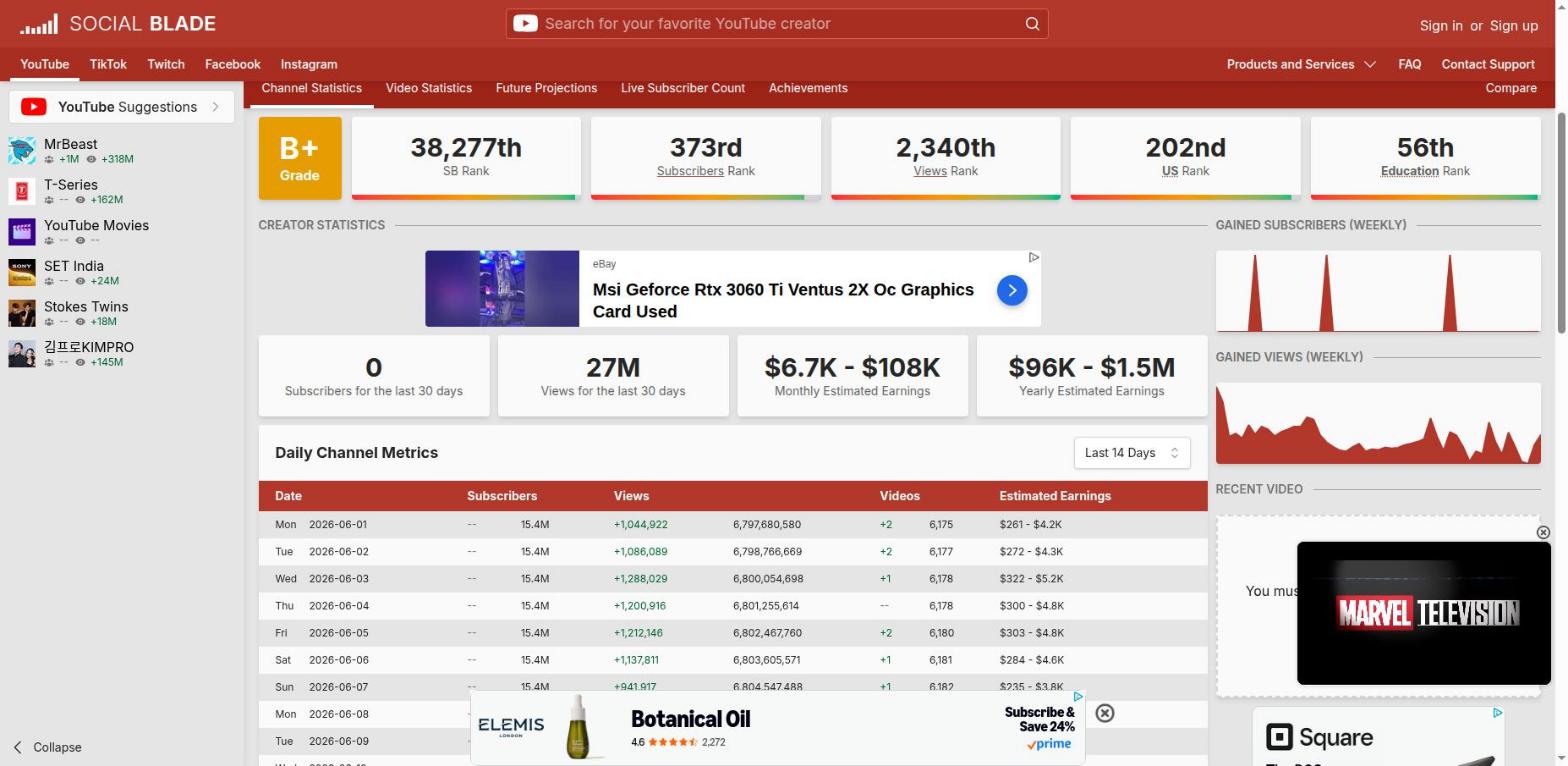Select the Channel Statistics tab
1568x766 pixels.
[x=312, y=88]
